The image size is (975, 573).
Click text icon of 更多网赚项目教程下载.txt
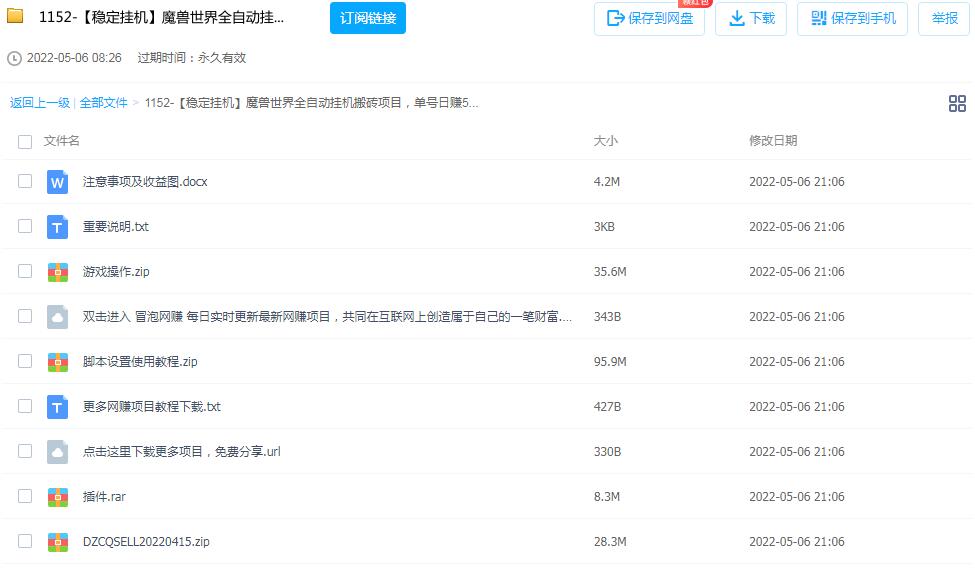(x=58, y=407)
